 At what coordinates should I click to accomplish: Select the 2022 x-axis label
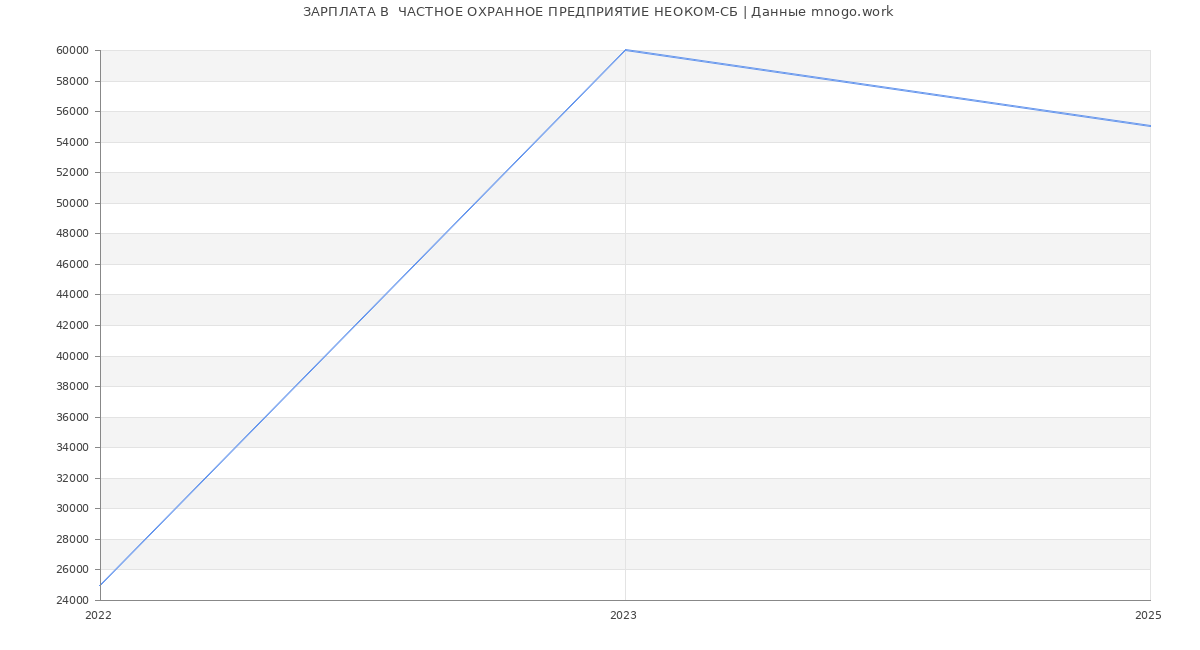pyautogui.click(x=98, y=616)
